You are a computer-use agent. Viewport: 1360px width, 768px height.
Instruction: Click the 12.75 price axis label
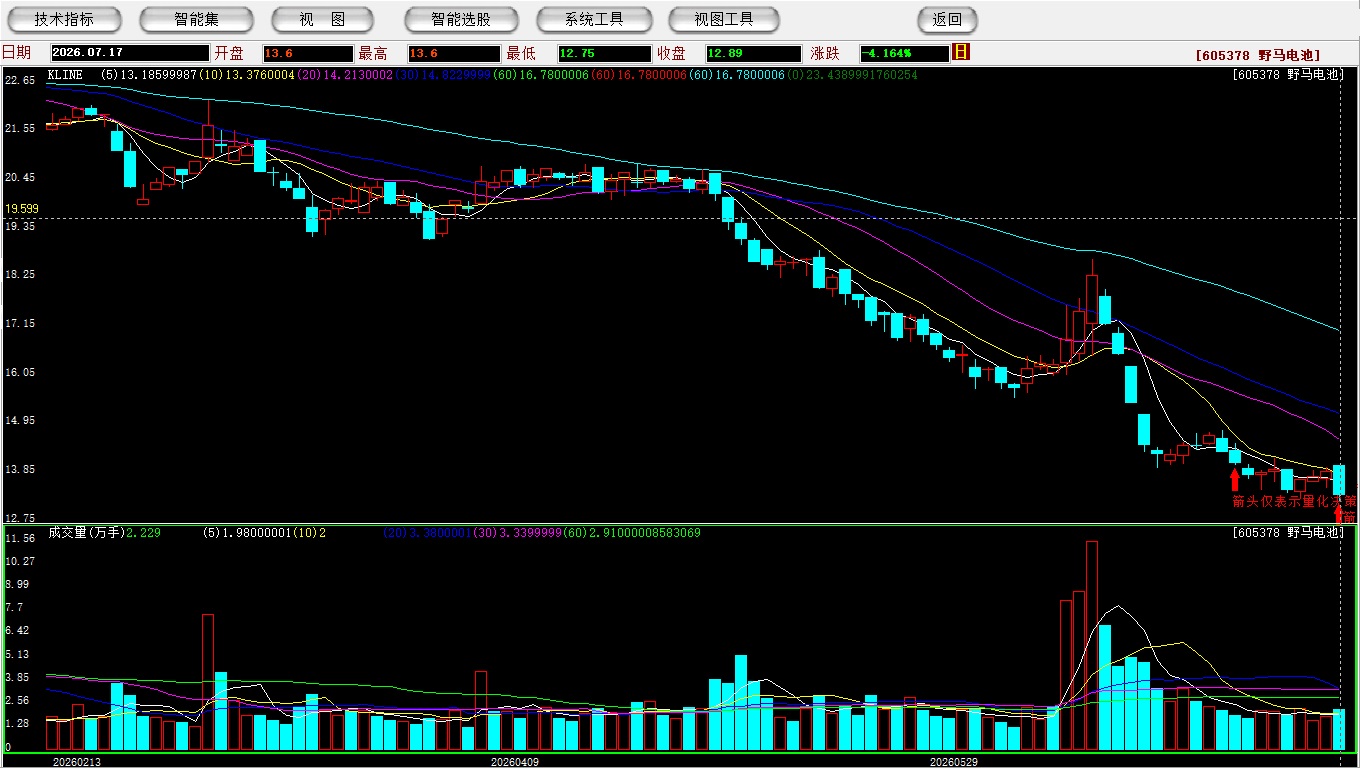[x=20, y=518]
